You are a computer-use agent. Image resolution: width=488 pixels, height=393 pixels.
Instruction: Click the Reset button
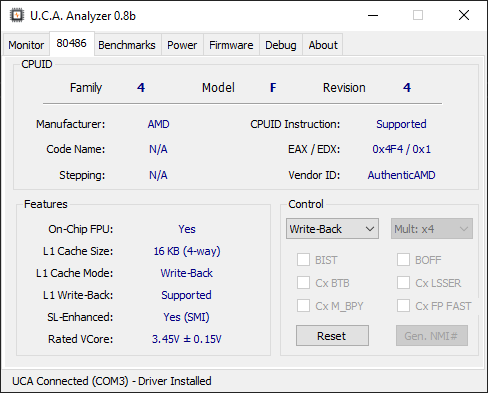click(332, 336)
